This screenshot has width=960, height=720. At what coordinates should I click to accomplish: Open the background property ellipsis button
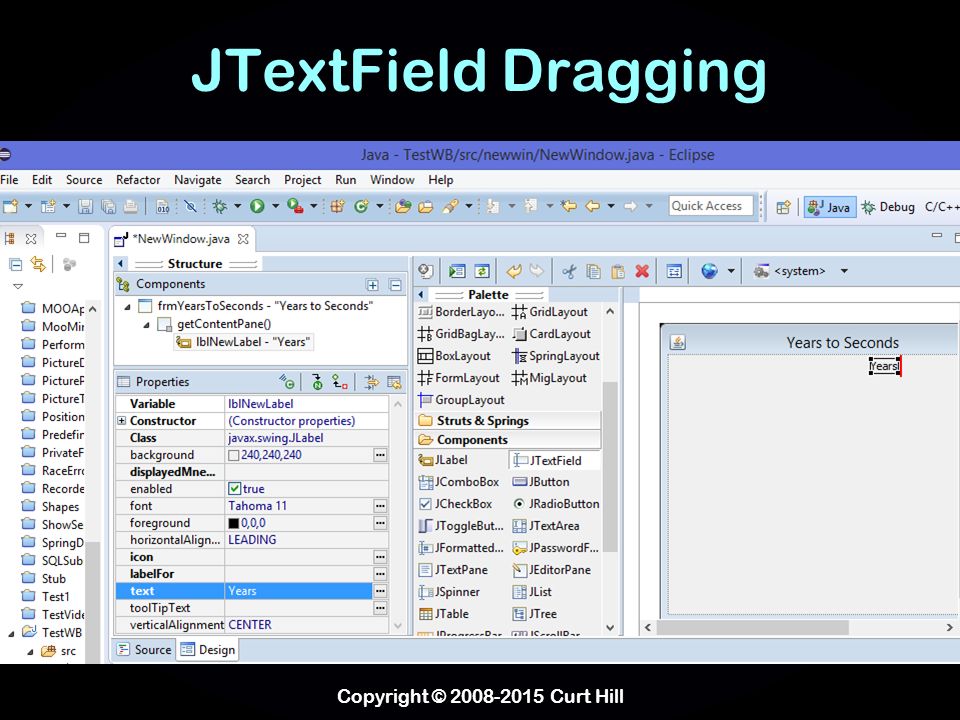[x=380, y=455]
